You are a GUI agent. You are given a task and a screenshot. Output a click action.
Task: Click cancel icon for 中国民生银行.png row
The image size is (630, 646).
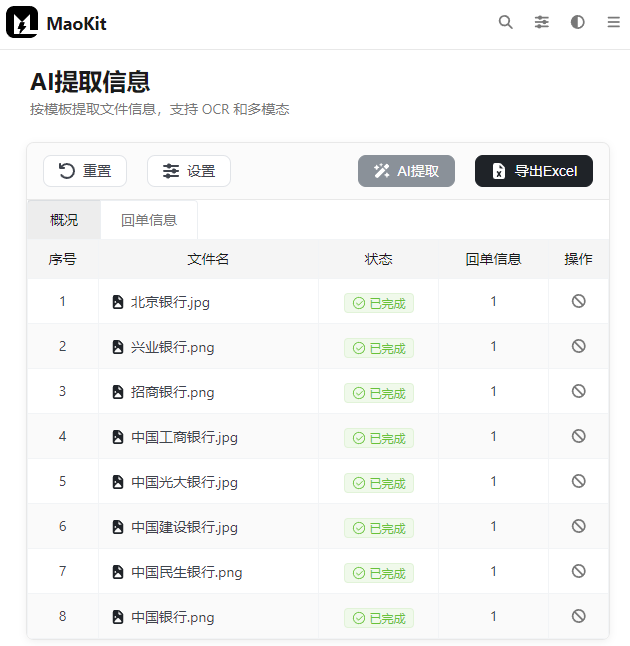point(578,571)
